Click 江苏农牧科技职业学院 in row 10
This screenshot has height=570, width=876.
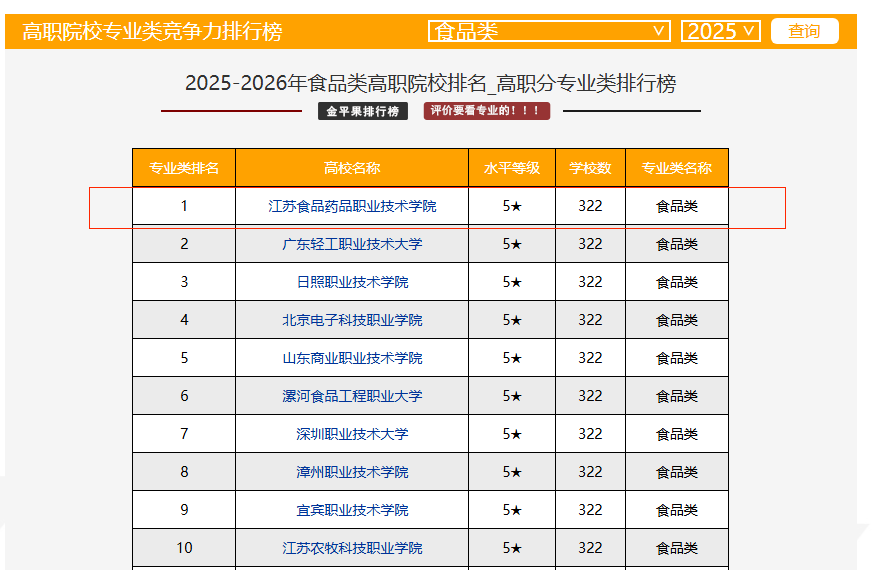click(352, 548)
